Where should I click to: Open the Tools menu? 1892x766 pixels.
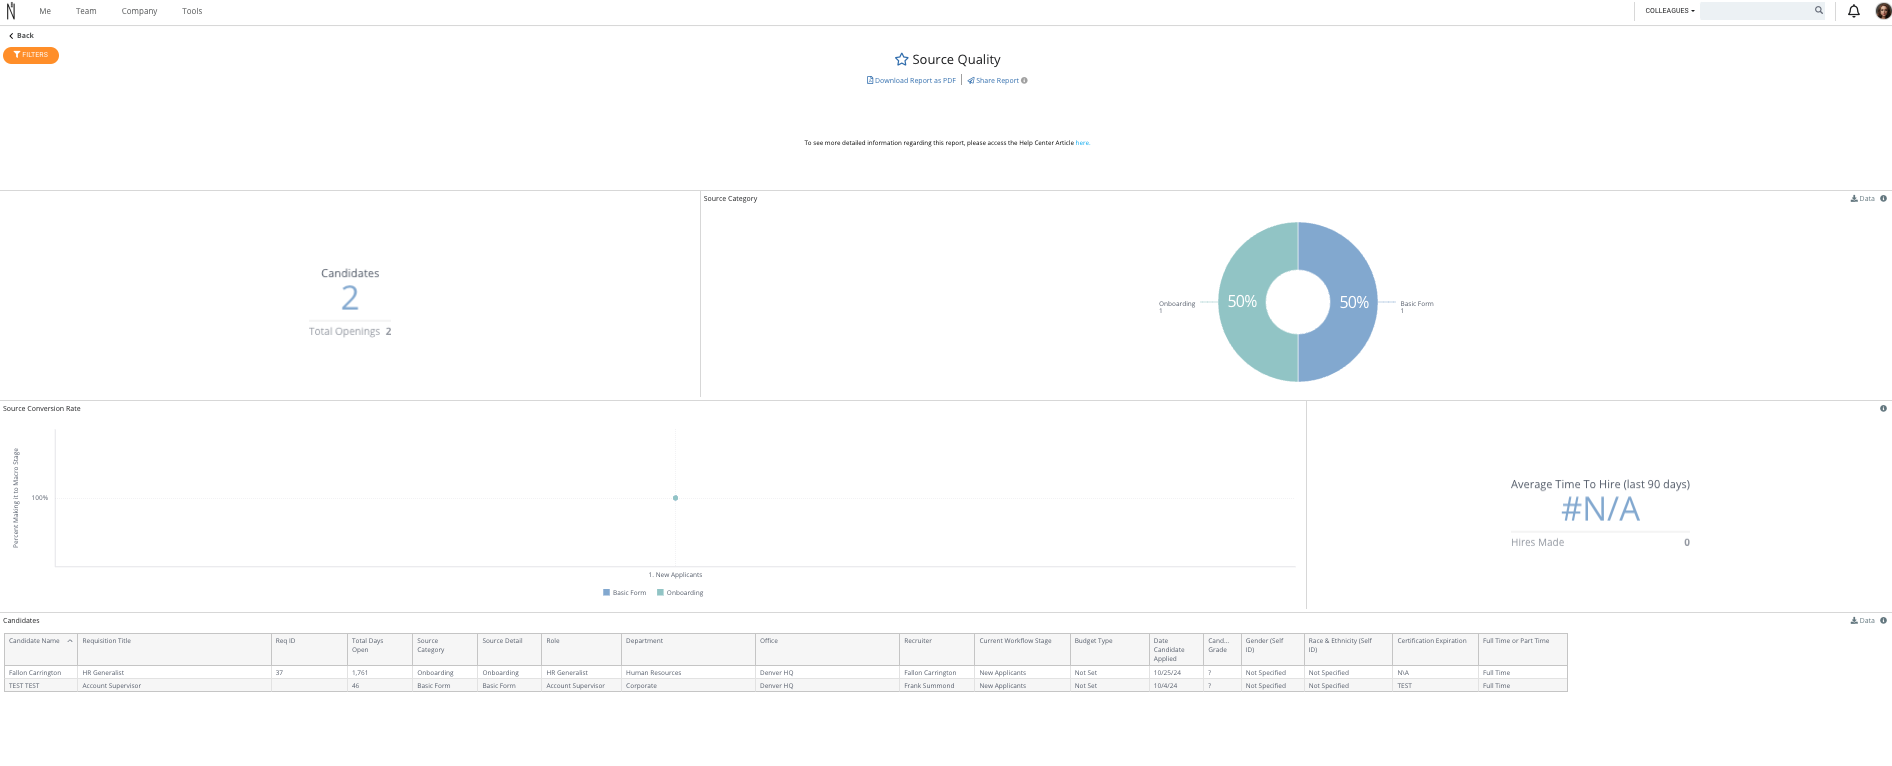(192, 11)
